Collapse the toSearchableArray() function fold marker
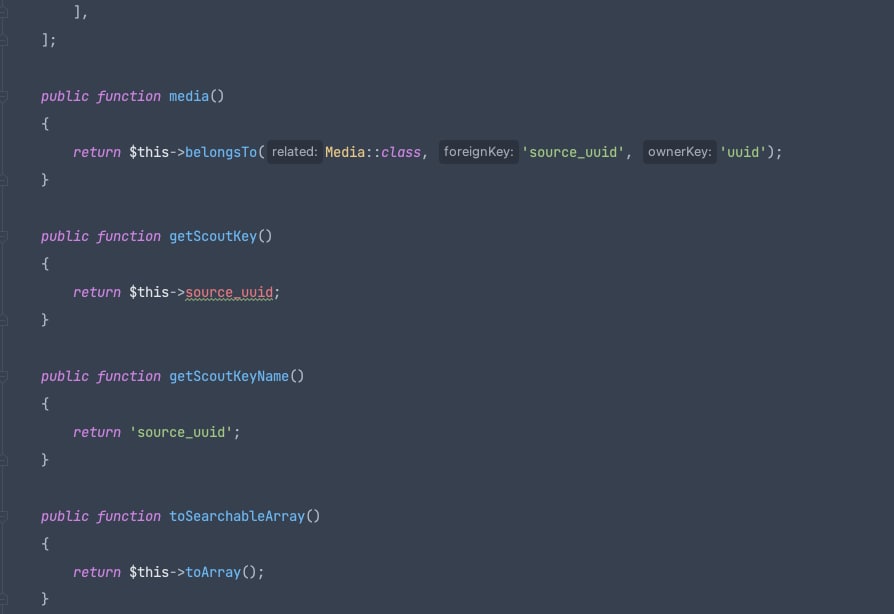Viewport: 894px width, 614px height. (3, 517)
